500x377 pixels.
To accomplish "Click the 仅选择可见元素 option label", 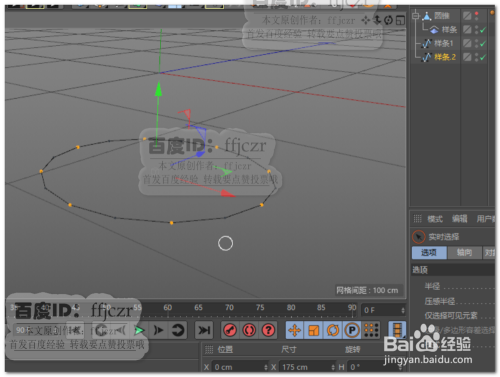I will pos(451,315).
